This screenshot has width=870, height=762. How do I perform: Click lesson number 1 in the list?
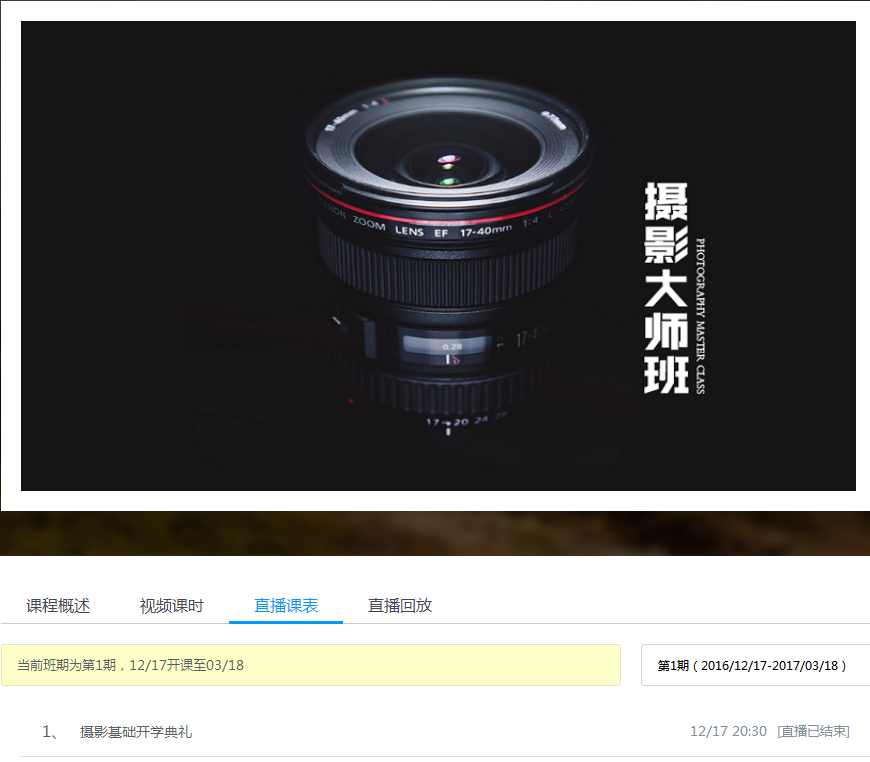click(x=49, y=732)
